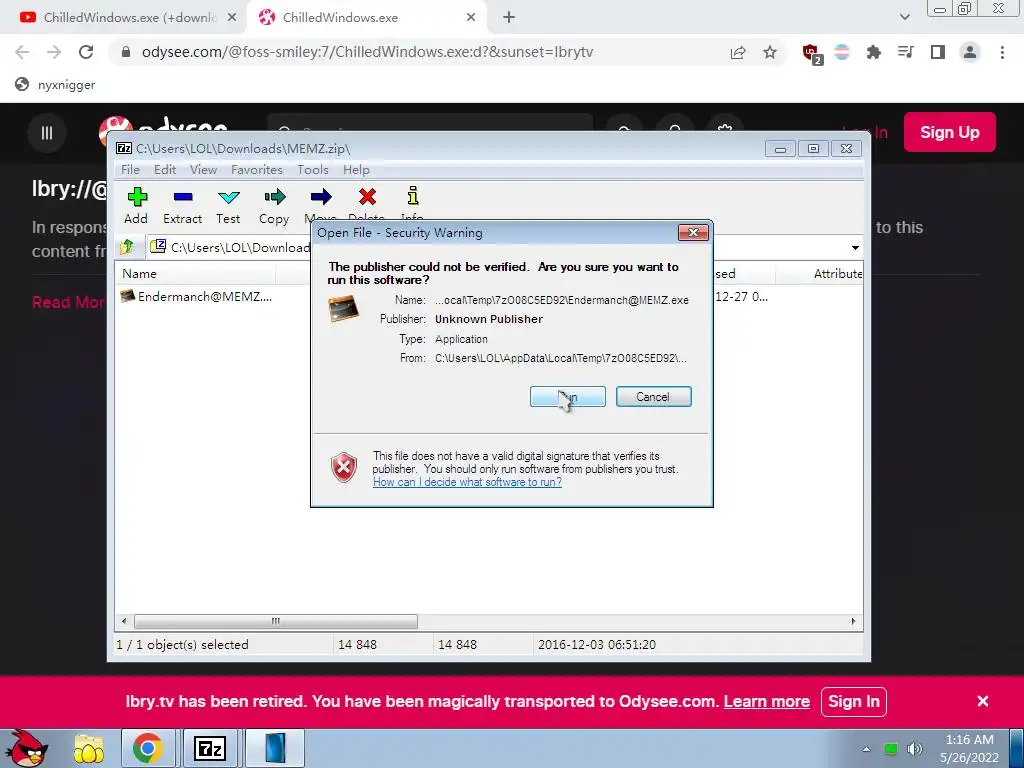The width and height of the screenshot is (1024, 768).
Task: Click the Extract toolbar icon in 7-Zip
Action: pos(183,197)
